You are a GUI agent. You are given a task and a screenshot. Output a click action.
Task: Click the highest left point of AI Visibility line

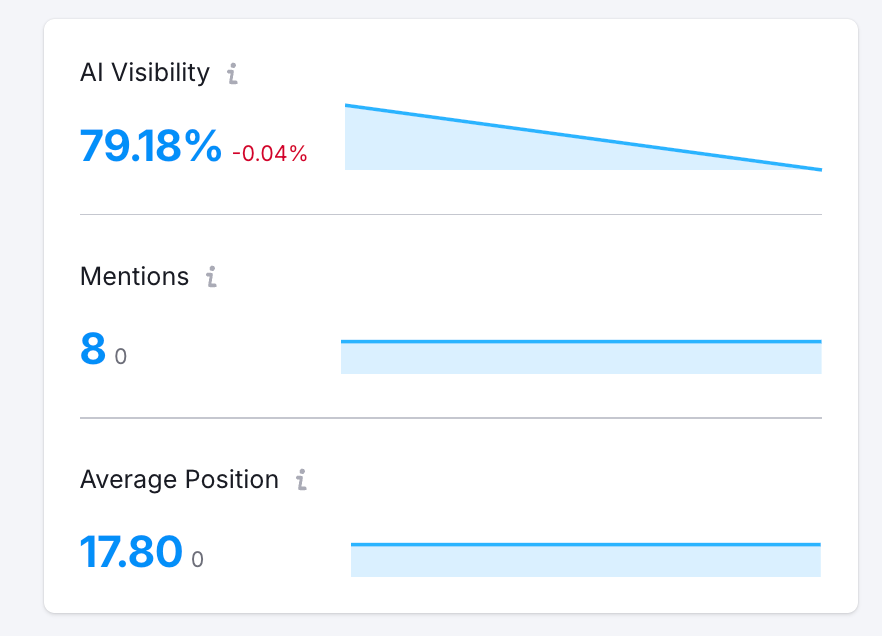click(347, 105)
